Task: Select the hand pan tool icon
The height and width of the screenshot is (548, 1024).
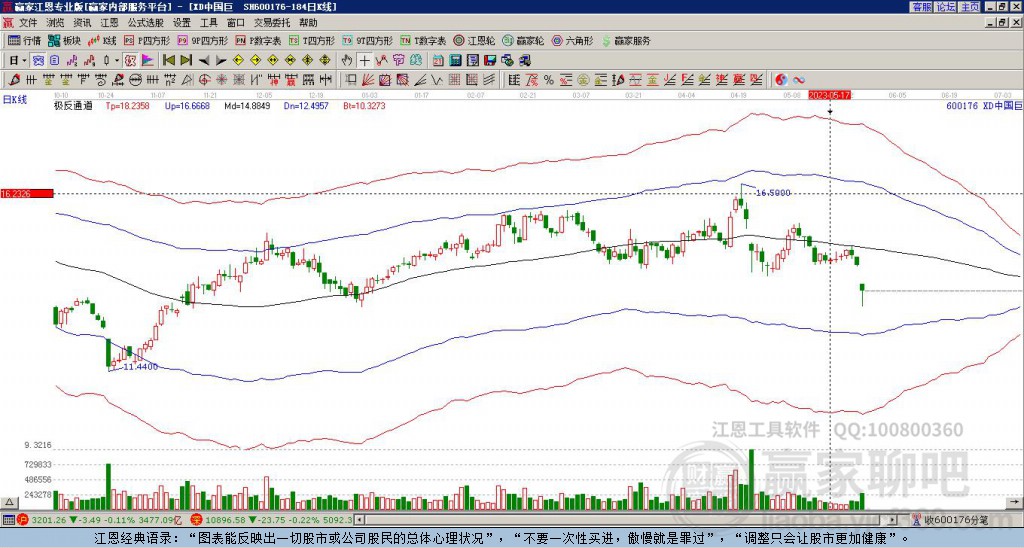Action: point(347,61)
